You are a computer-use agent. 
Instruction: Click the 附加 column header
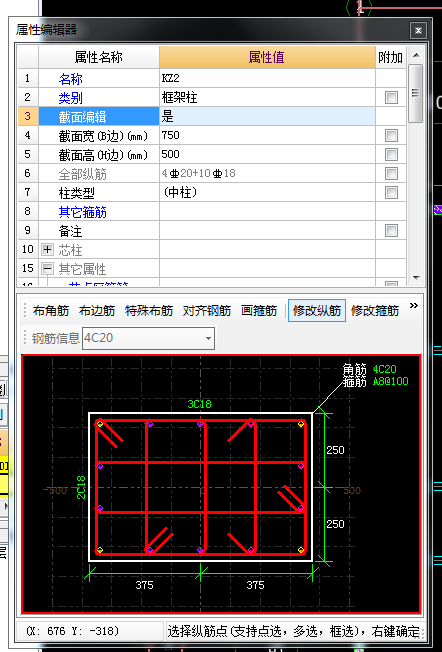point(391,57)
